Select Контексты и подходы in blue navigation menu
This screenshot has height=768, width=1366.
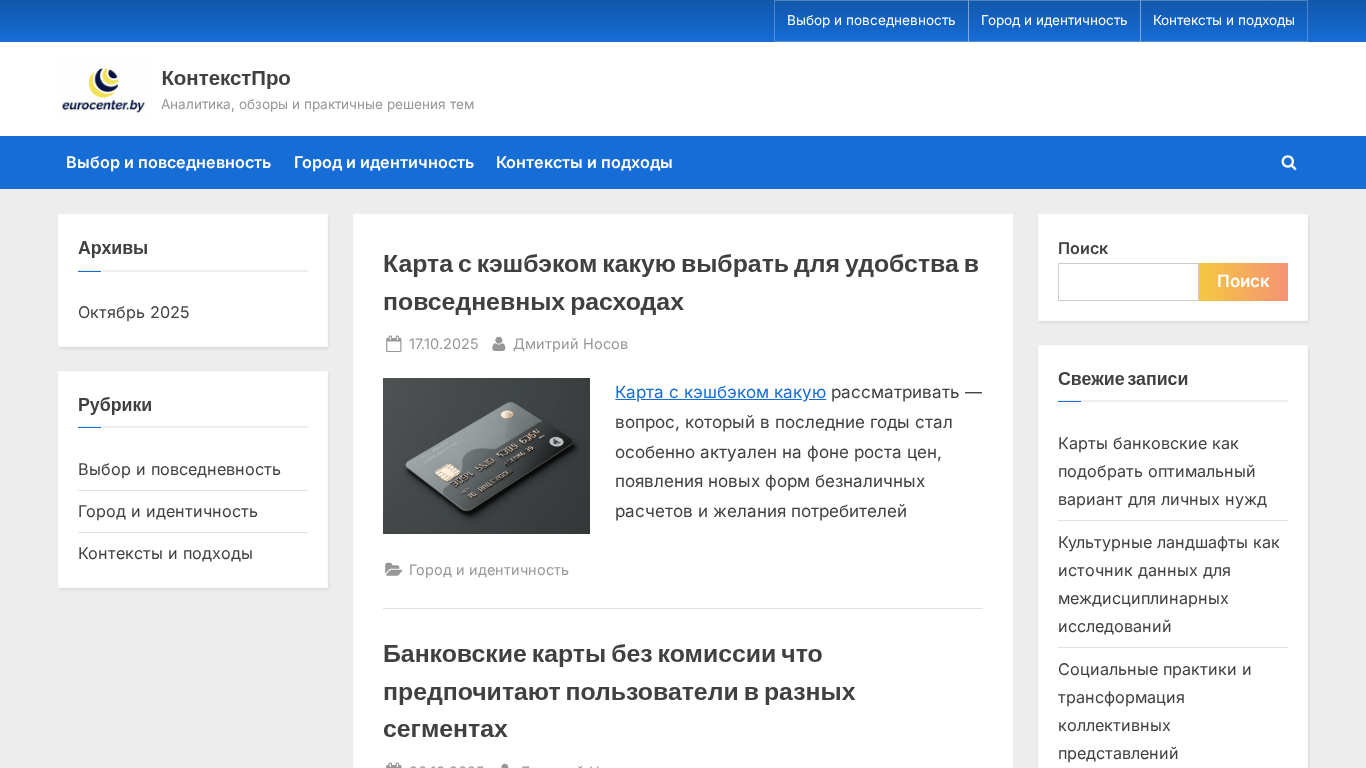click(584, 162)
